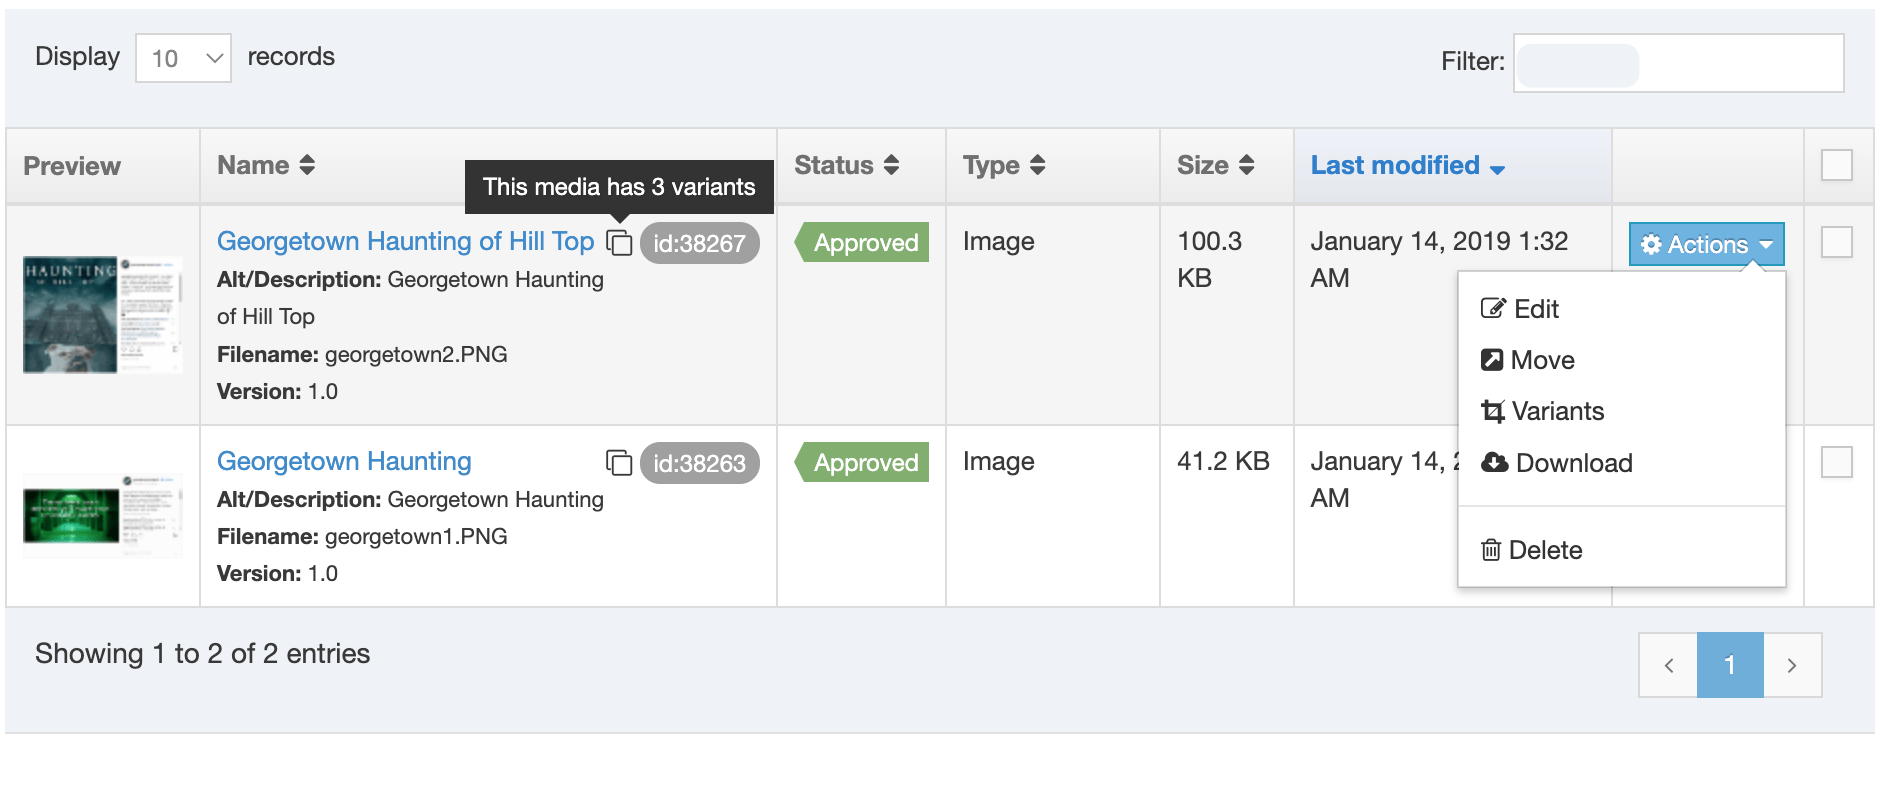
Task: Open the Georgetown Haunting of Hill Top thumbnail
Action: coord(102,315)
